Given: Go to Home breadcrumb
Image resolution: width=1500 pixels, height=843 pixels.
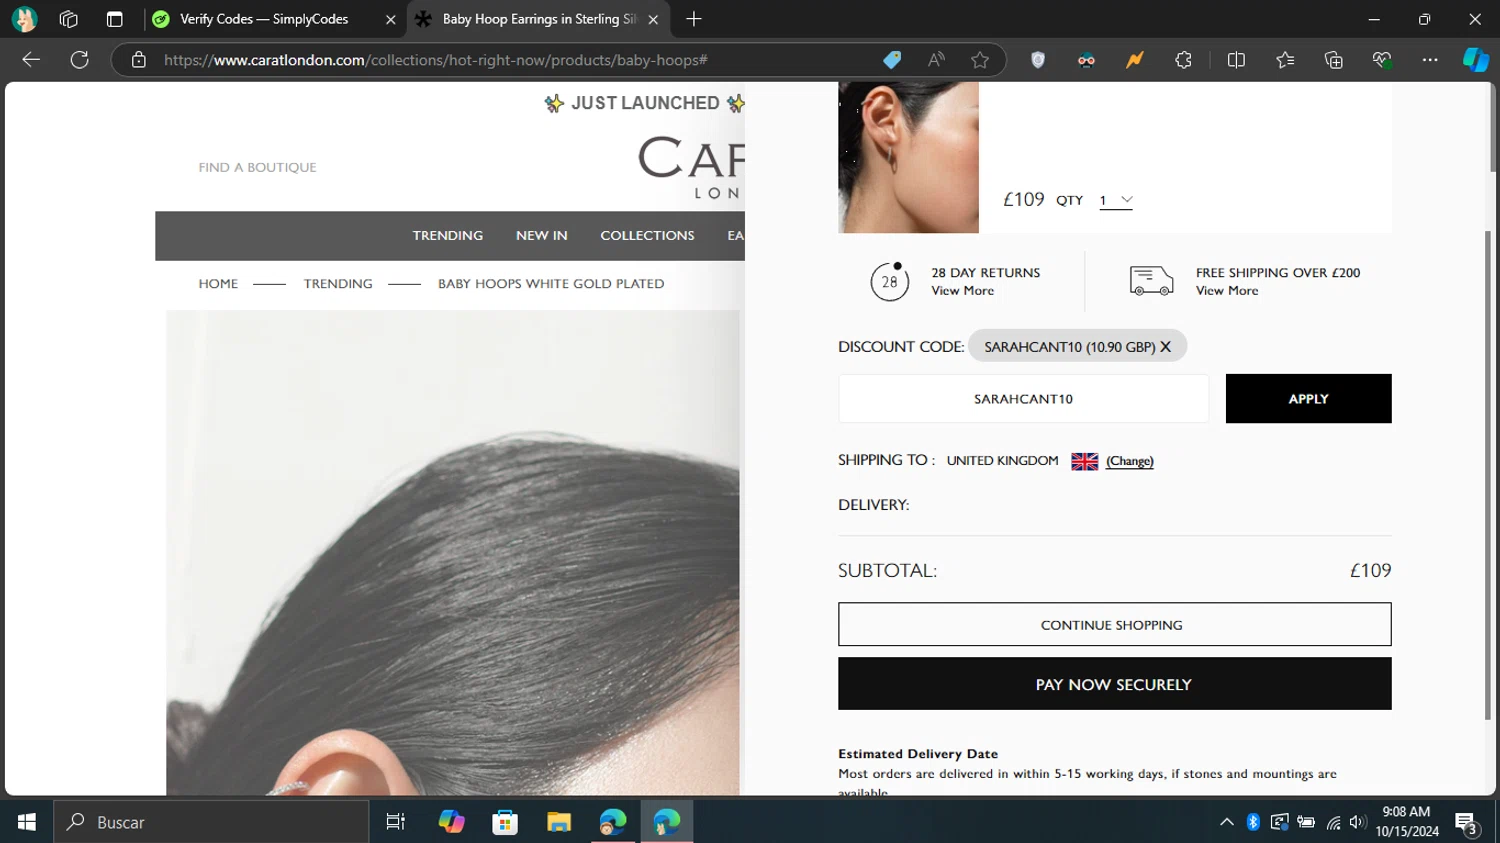Looking at the screenshot, I should click(218, 284).
